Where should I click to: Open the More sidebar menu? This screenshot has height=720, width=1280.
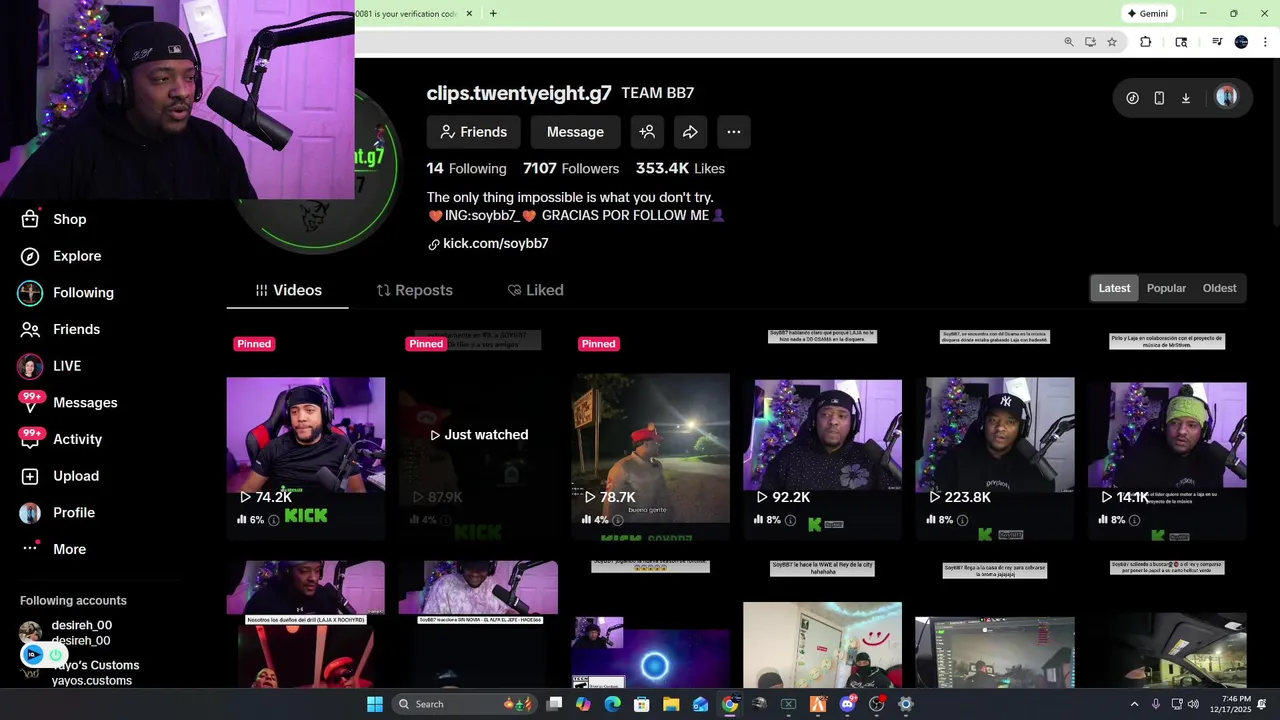(53, 549)
